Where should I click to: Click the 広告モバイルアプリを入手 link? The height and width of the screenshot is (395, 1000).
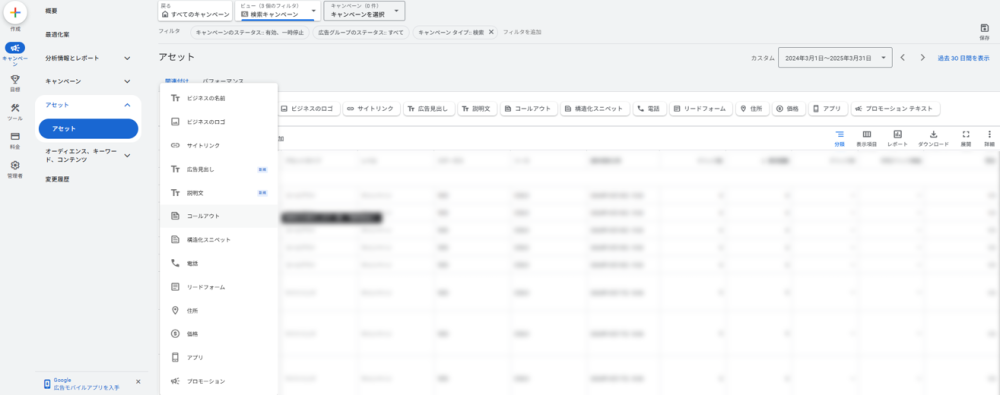point(87,387)
